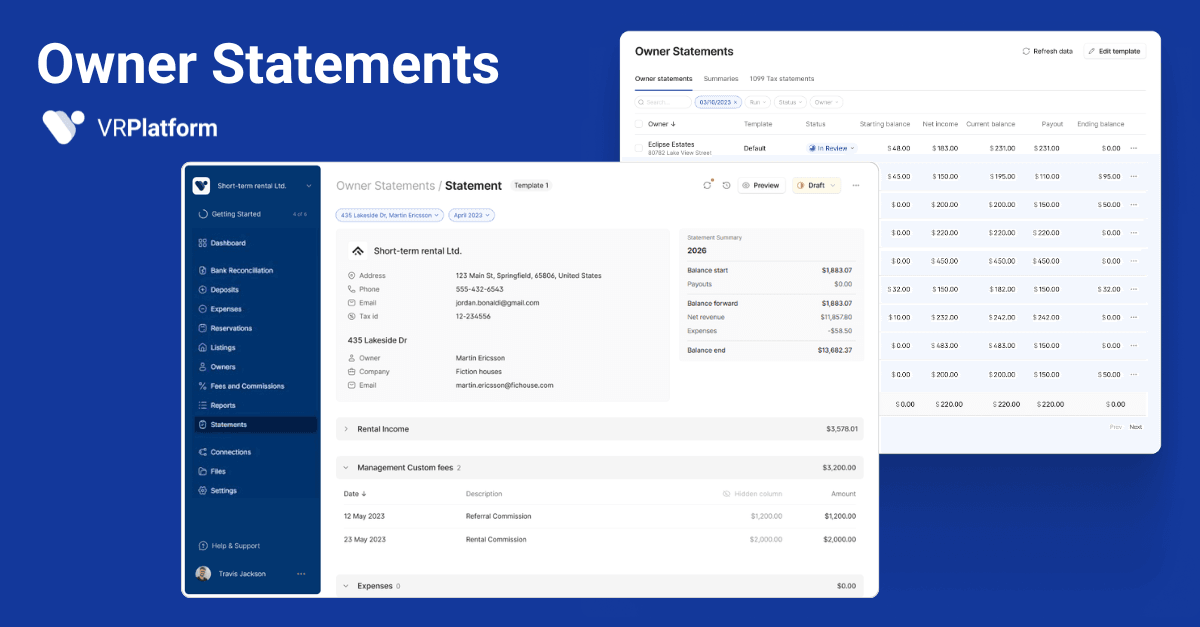Open the 1099 Tax statements tab
1200x627 pixels.
coord(782,79)
